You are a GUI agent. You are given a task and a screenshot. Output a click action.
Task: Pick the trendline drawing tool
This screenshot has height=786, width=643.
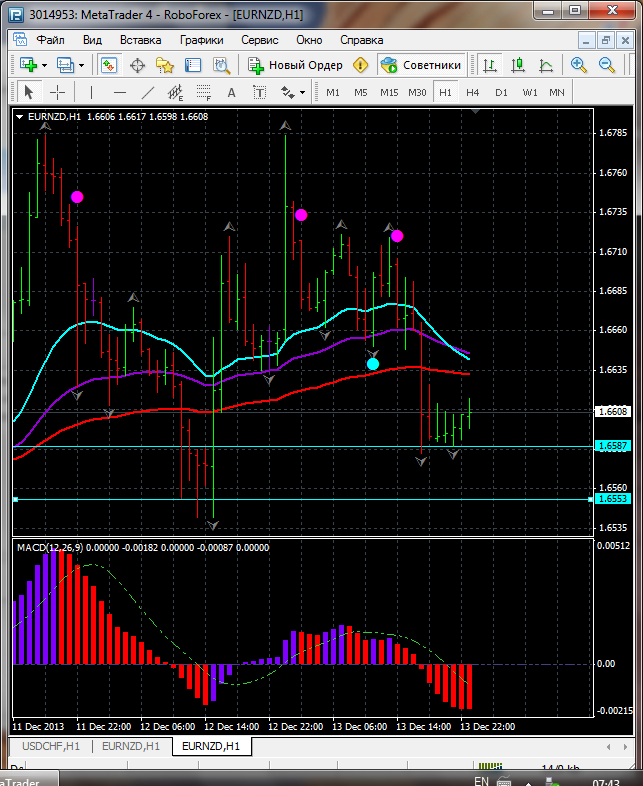(148, 92)
